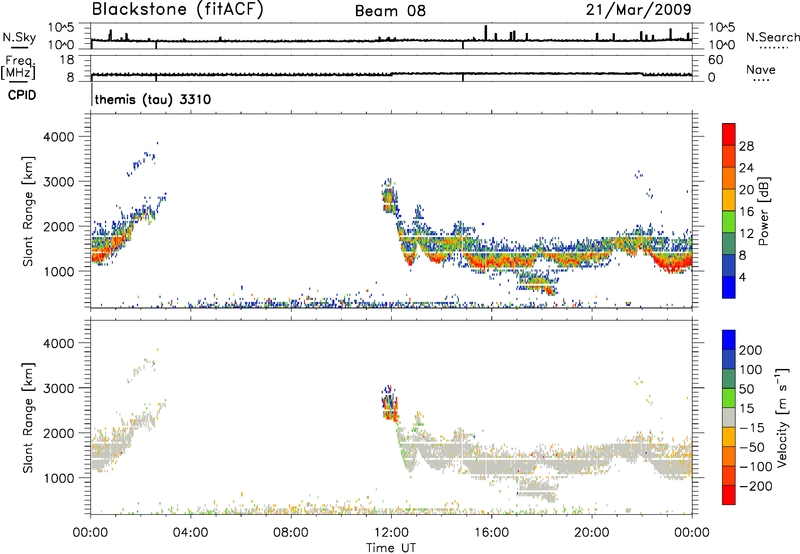Viewport: 800px width, 554px height.
Task: Click the "CPID" row label
Action: 22,95
